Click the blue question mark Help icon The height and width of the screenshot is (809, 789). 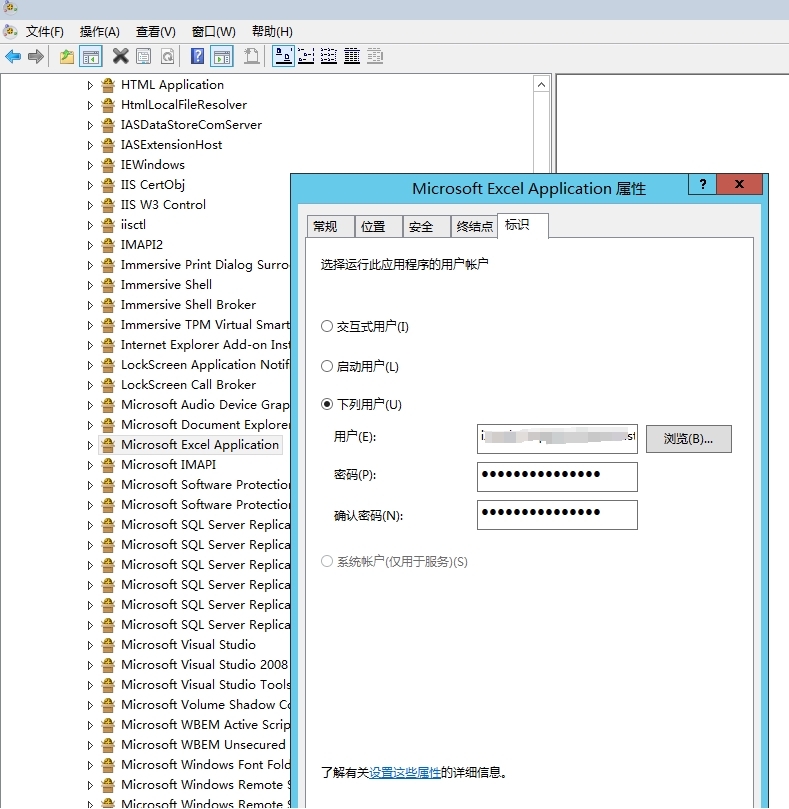pos(197,56)
